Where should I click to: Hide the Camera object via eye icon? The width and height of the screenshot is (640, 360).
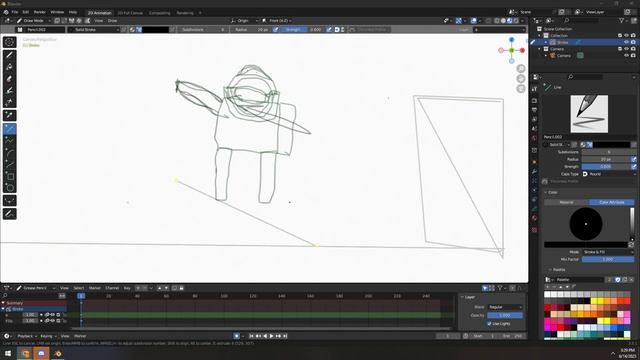point(627,56)
